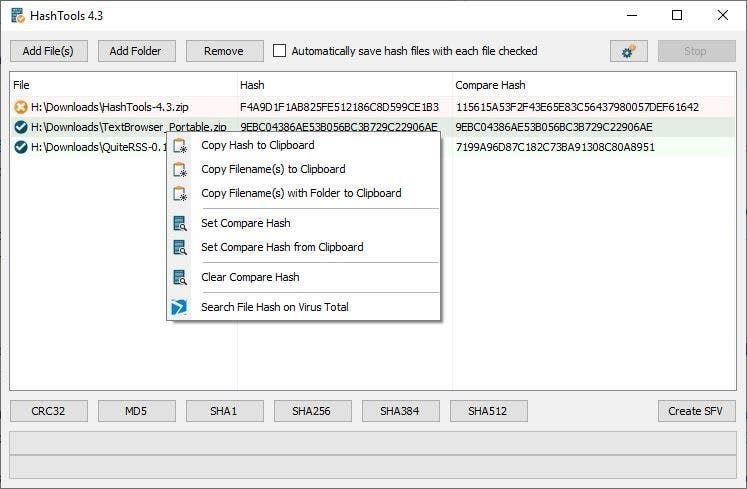Select the H:\Downloads\HashTools-4.3.zip row
Viewport: 747px width, 489px height.
[373, 107]
